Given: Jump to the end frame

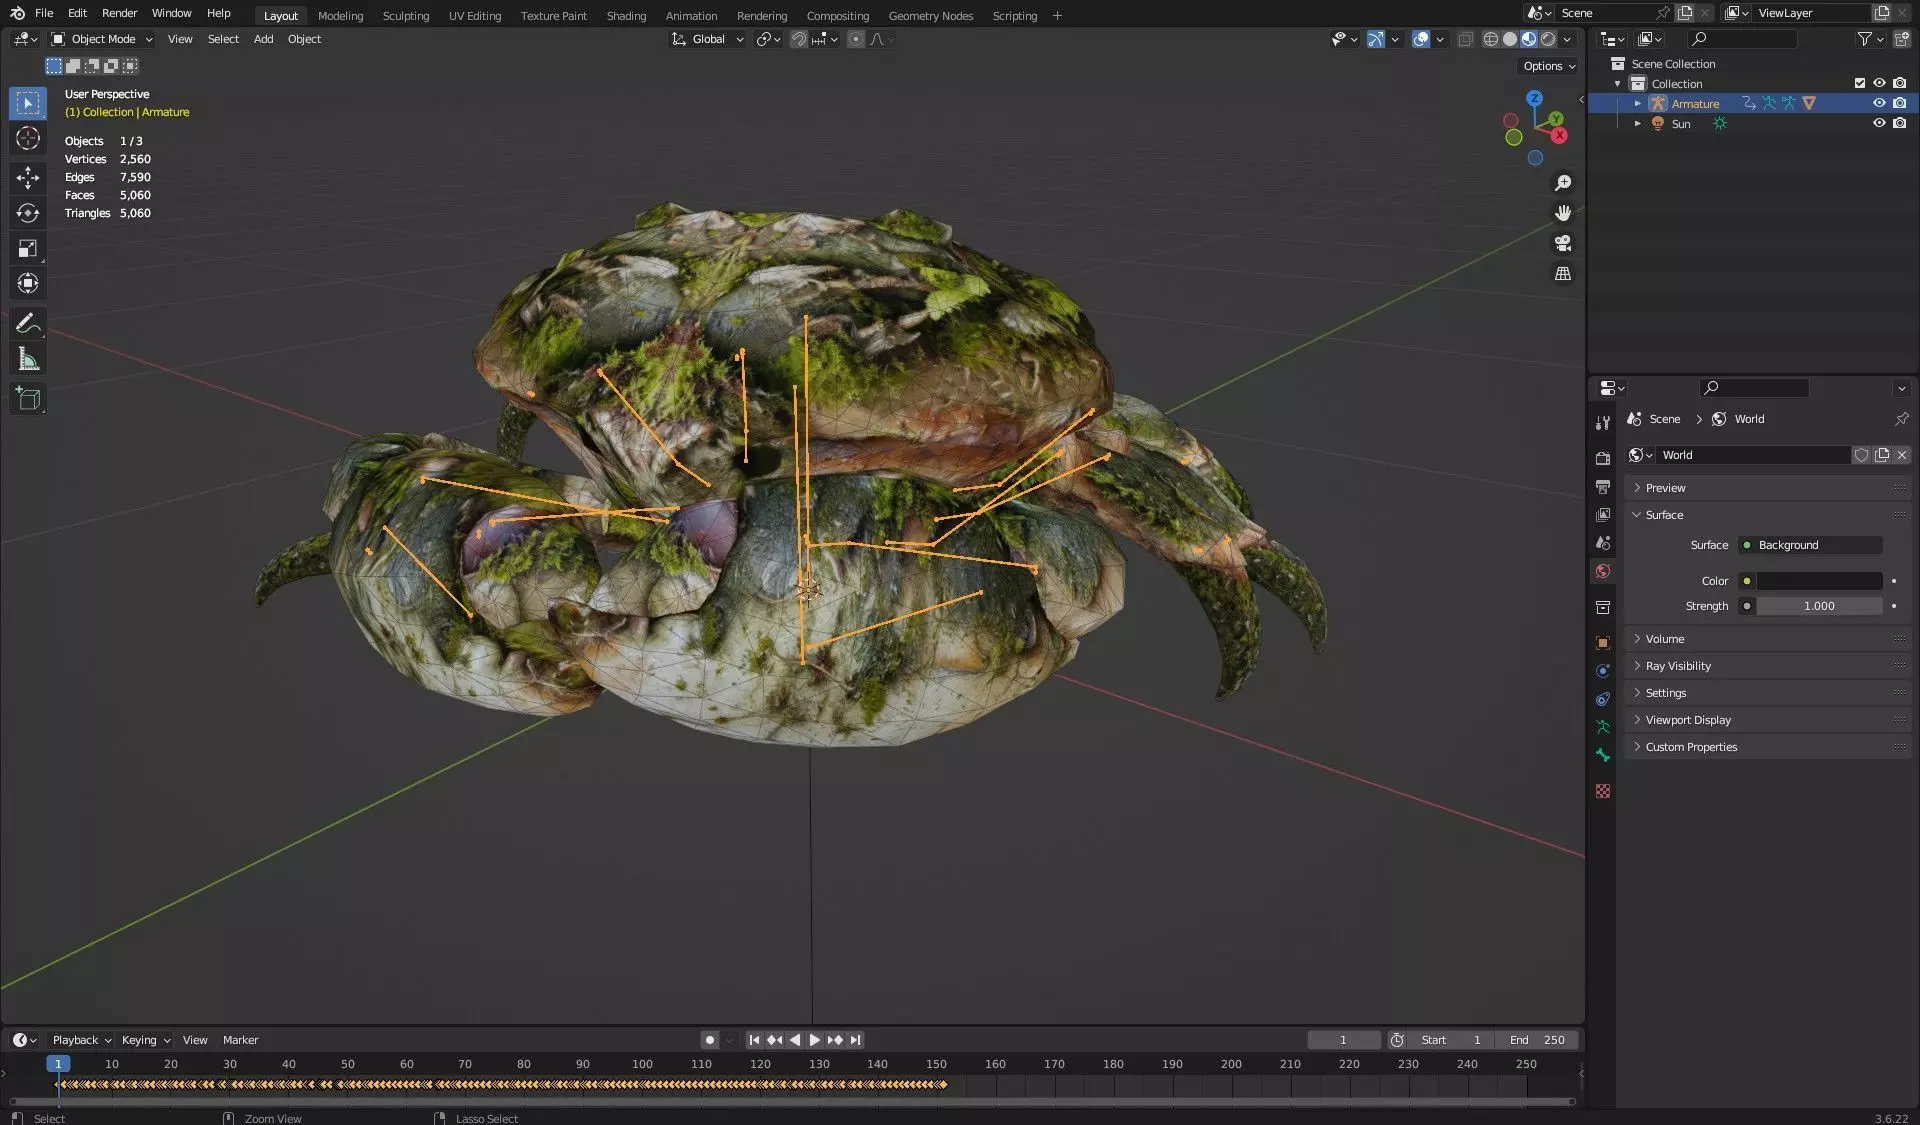Looking at the screenshot, I should pos(855,1040).
